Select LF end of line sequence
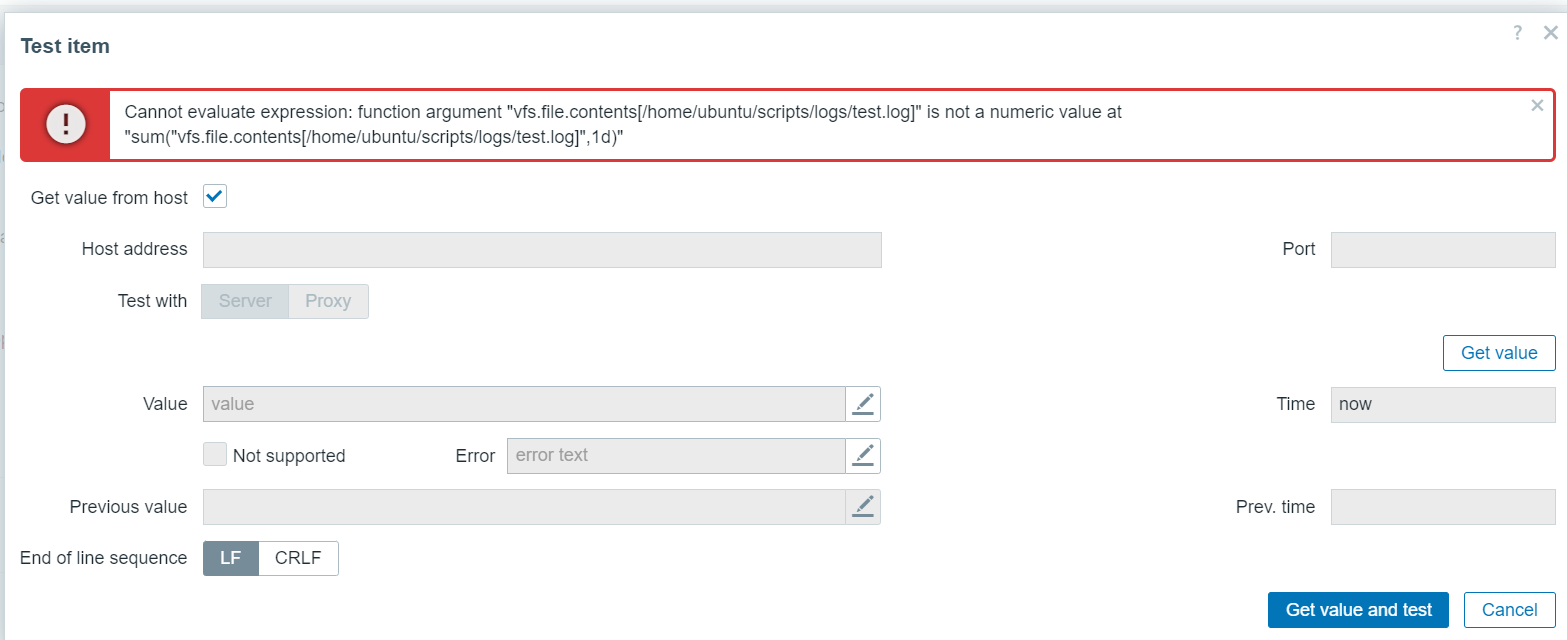The width and height of the screenshot is (1567, 640). 231,558
